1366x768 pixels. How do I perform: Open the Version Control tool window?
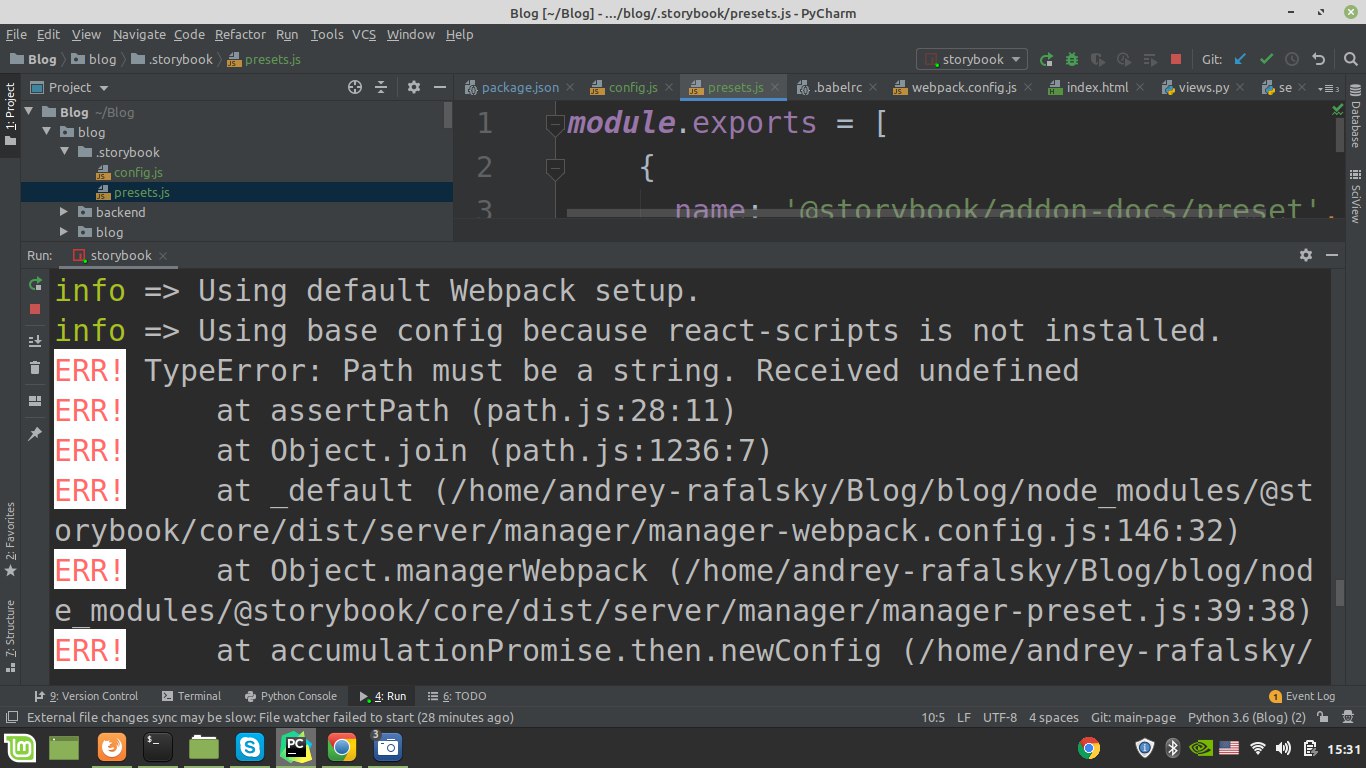(86, 696)
